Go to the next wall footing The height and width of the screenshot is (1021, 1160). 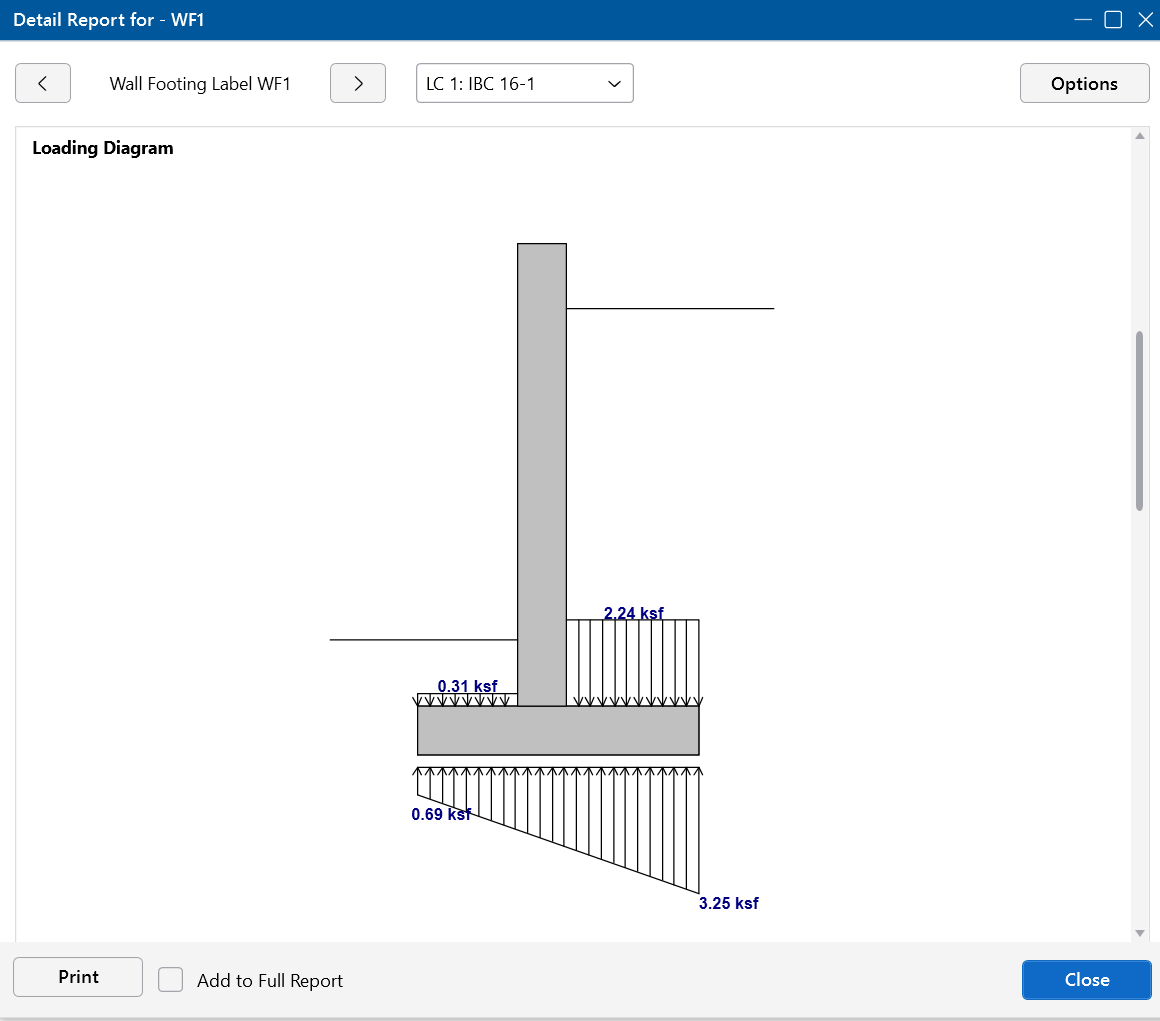coord(358,84)
